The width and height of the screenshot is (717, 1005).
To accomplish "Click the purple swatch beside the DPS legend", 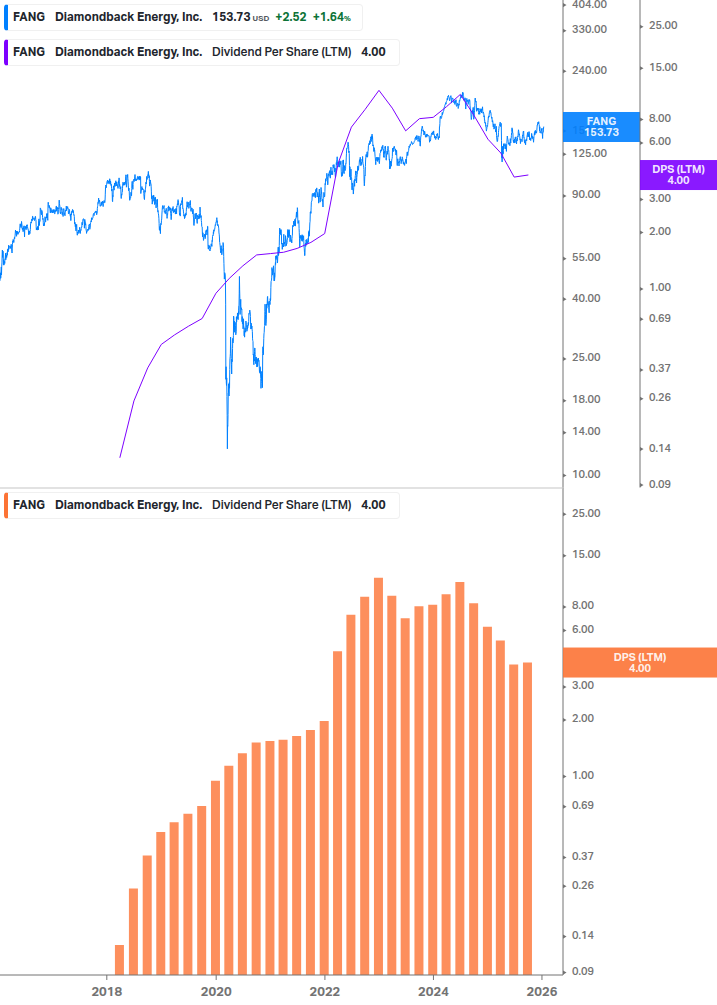I will click(x=7, y=52).
